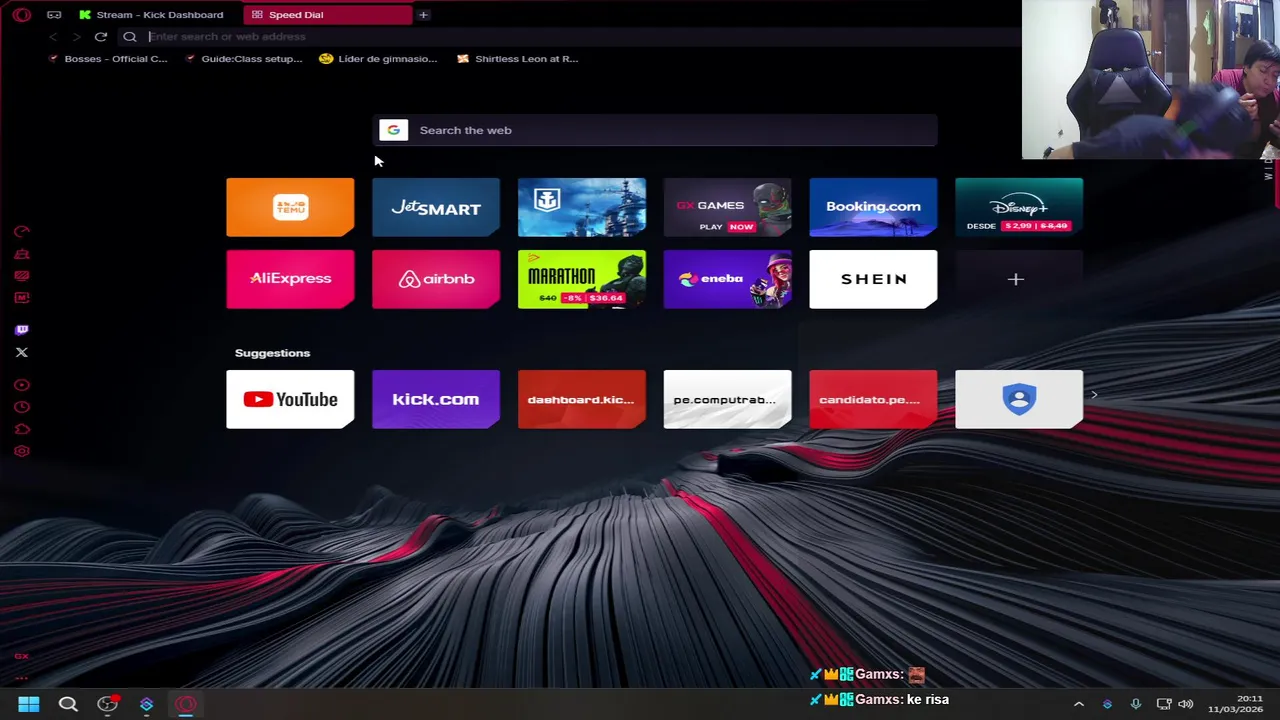Open the Disney+ speed dial tile

tap(1019, 207)
